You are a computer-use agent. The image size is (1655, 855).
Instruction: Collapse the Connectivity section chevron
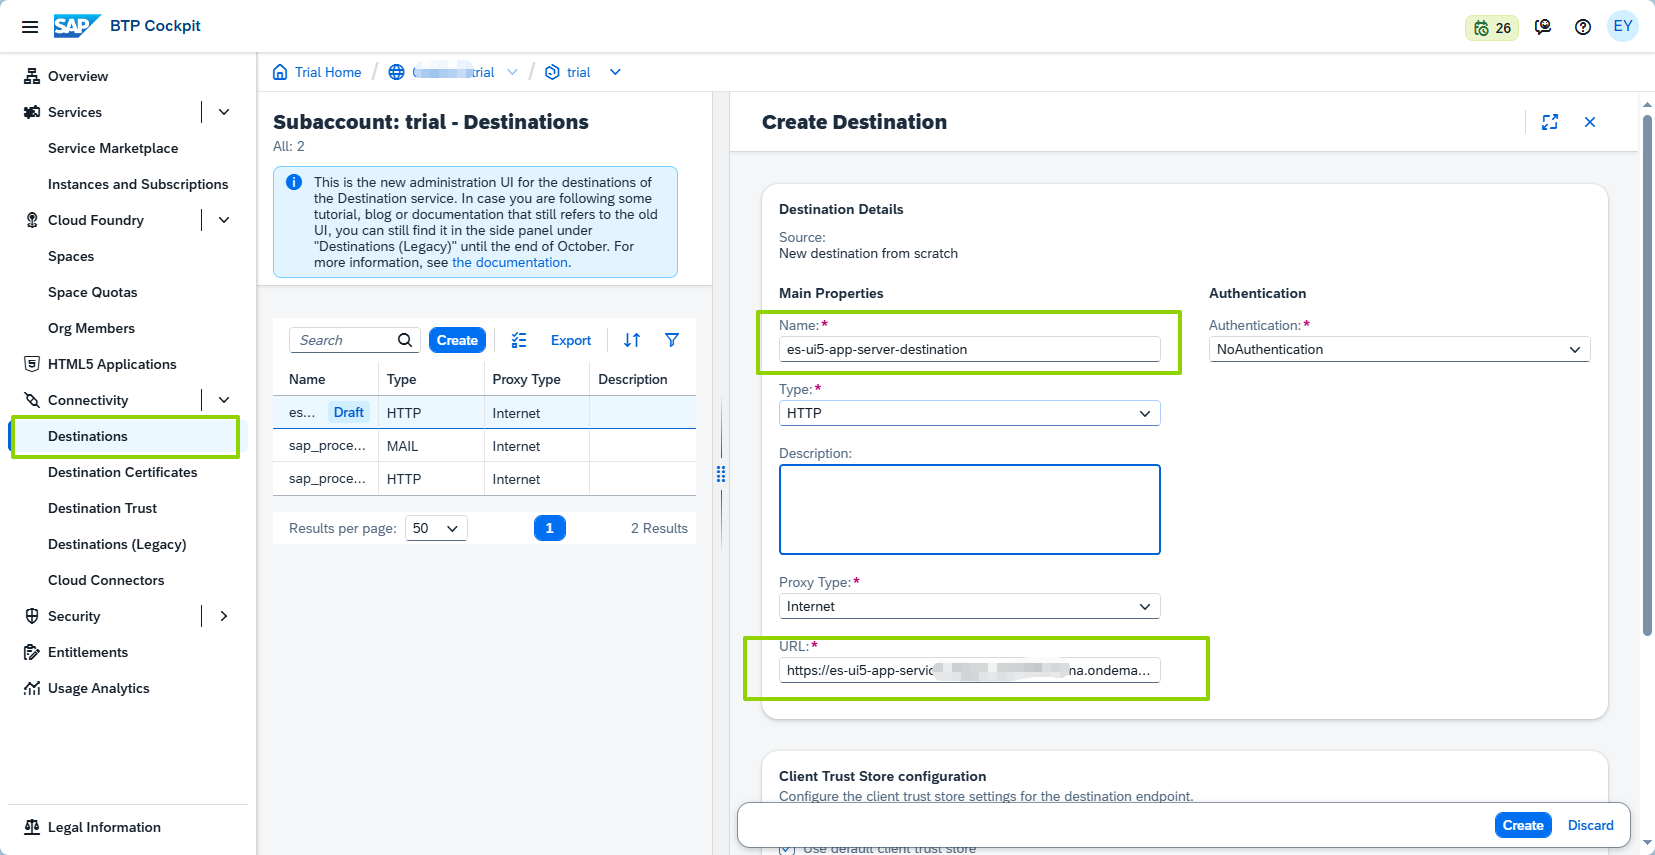point(224,400)
